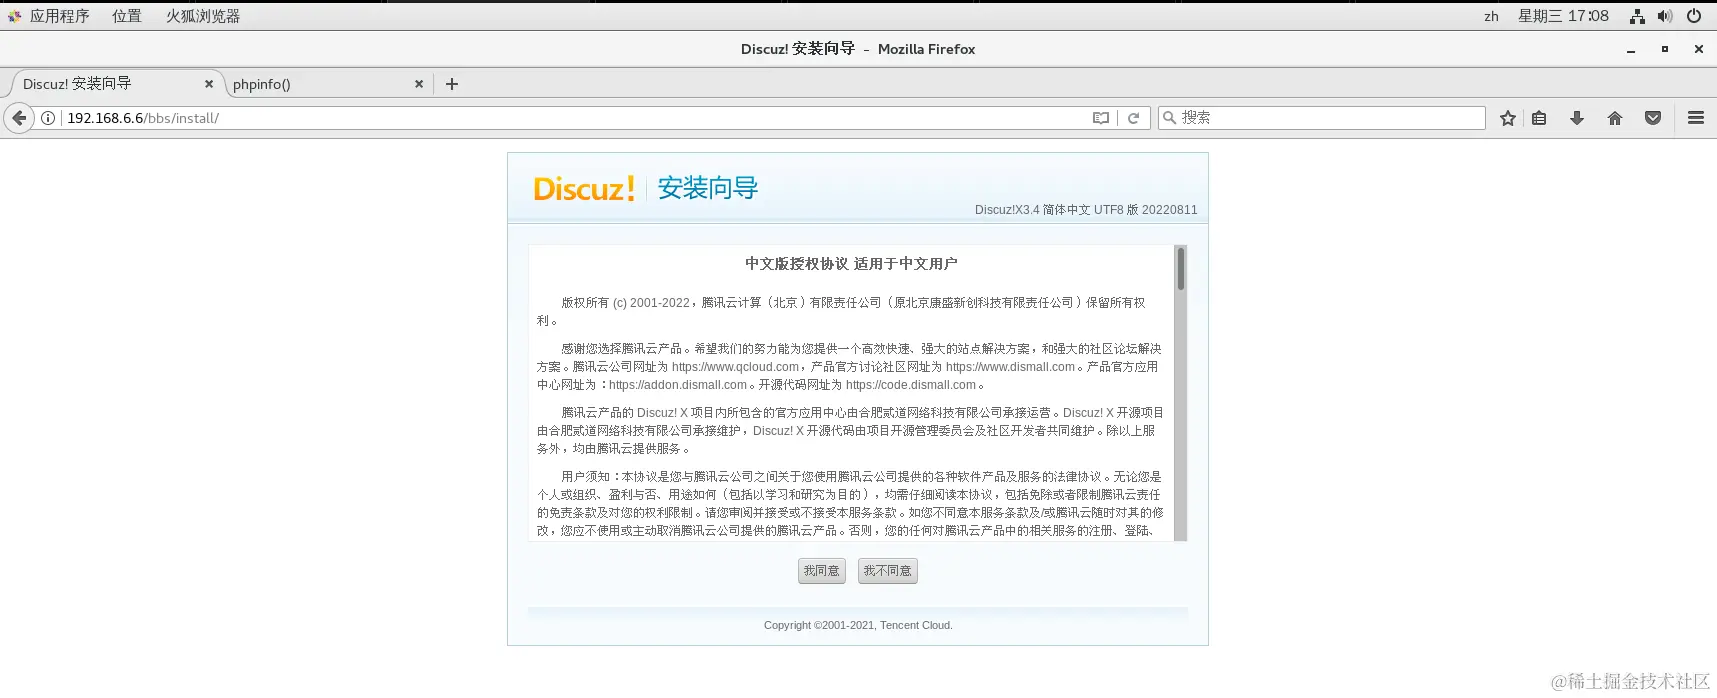
Task: Go to the Firefox home page icon
Action: click(x=1615, y=118)
